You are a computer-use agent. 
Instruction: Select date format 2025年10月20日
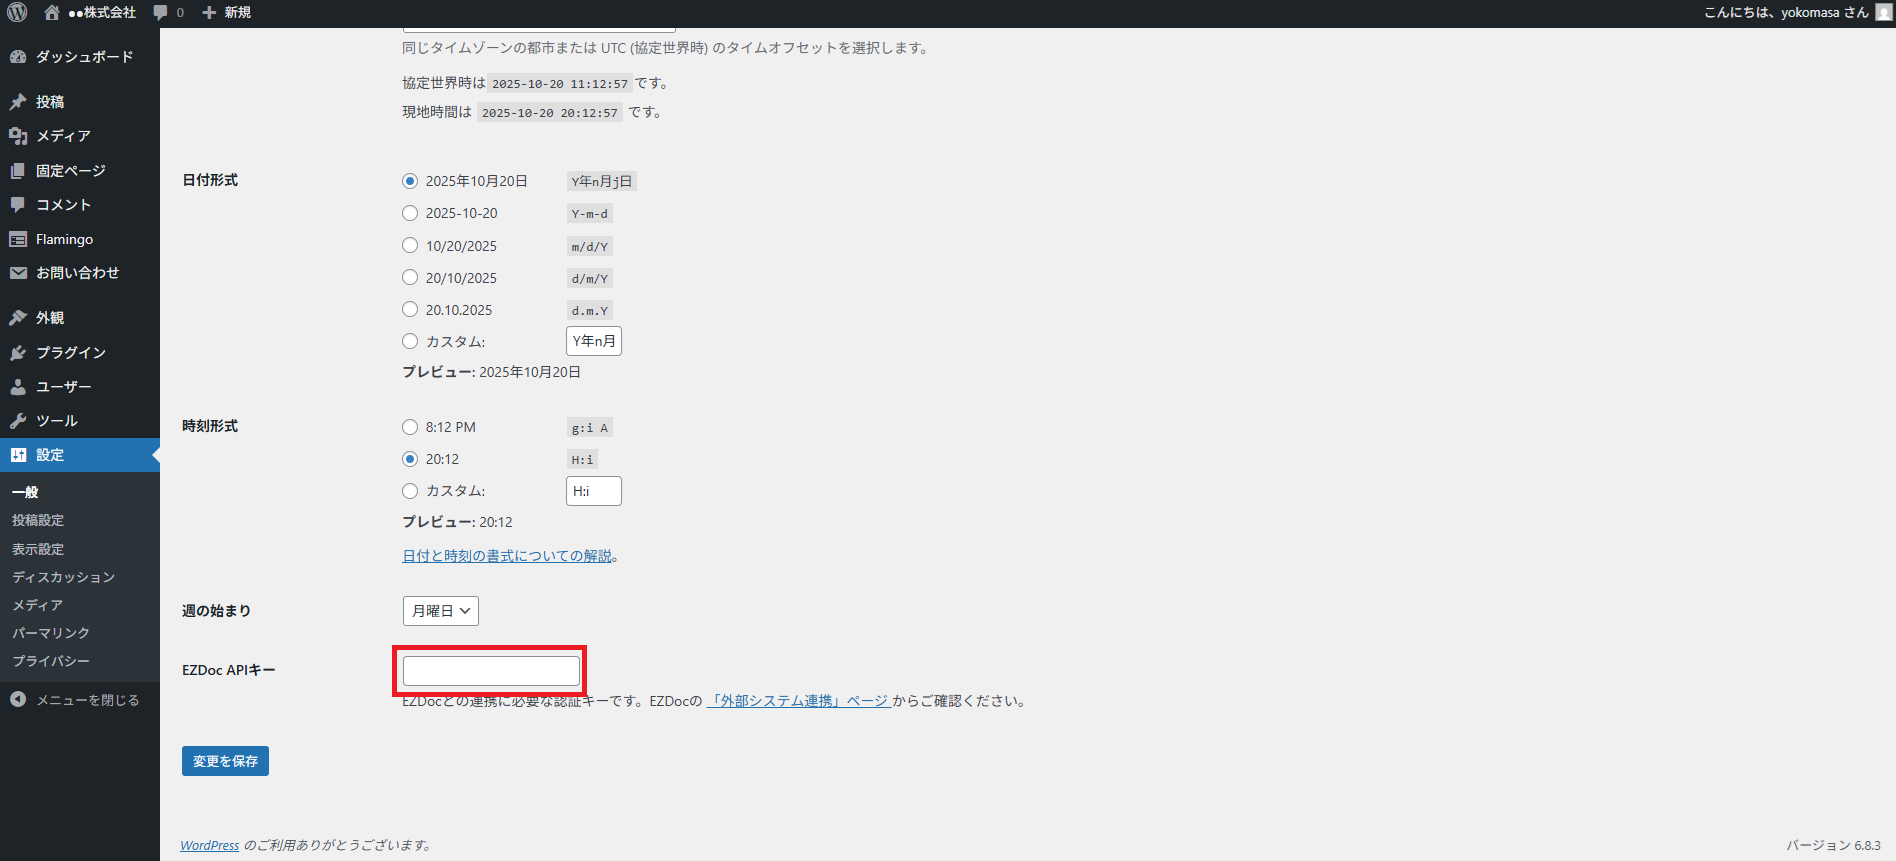pos(410,181)
